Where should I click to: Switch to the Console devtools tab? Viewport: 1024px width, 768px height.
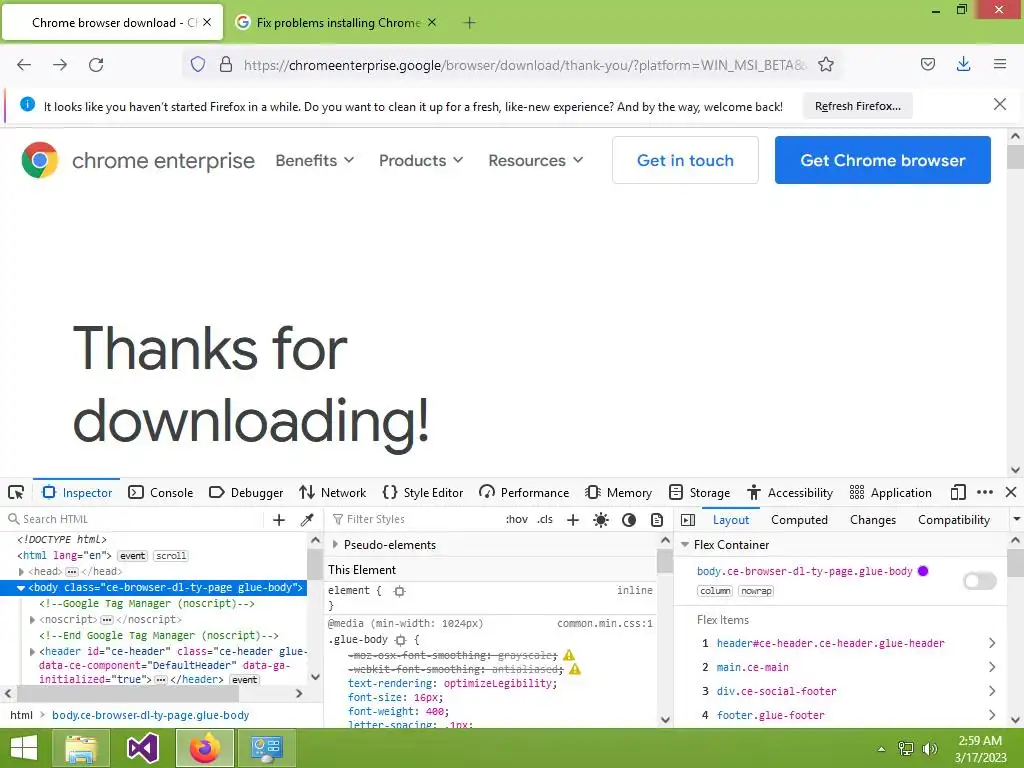pos(161,492)
